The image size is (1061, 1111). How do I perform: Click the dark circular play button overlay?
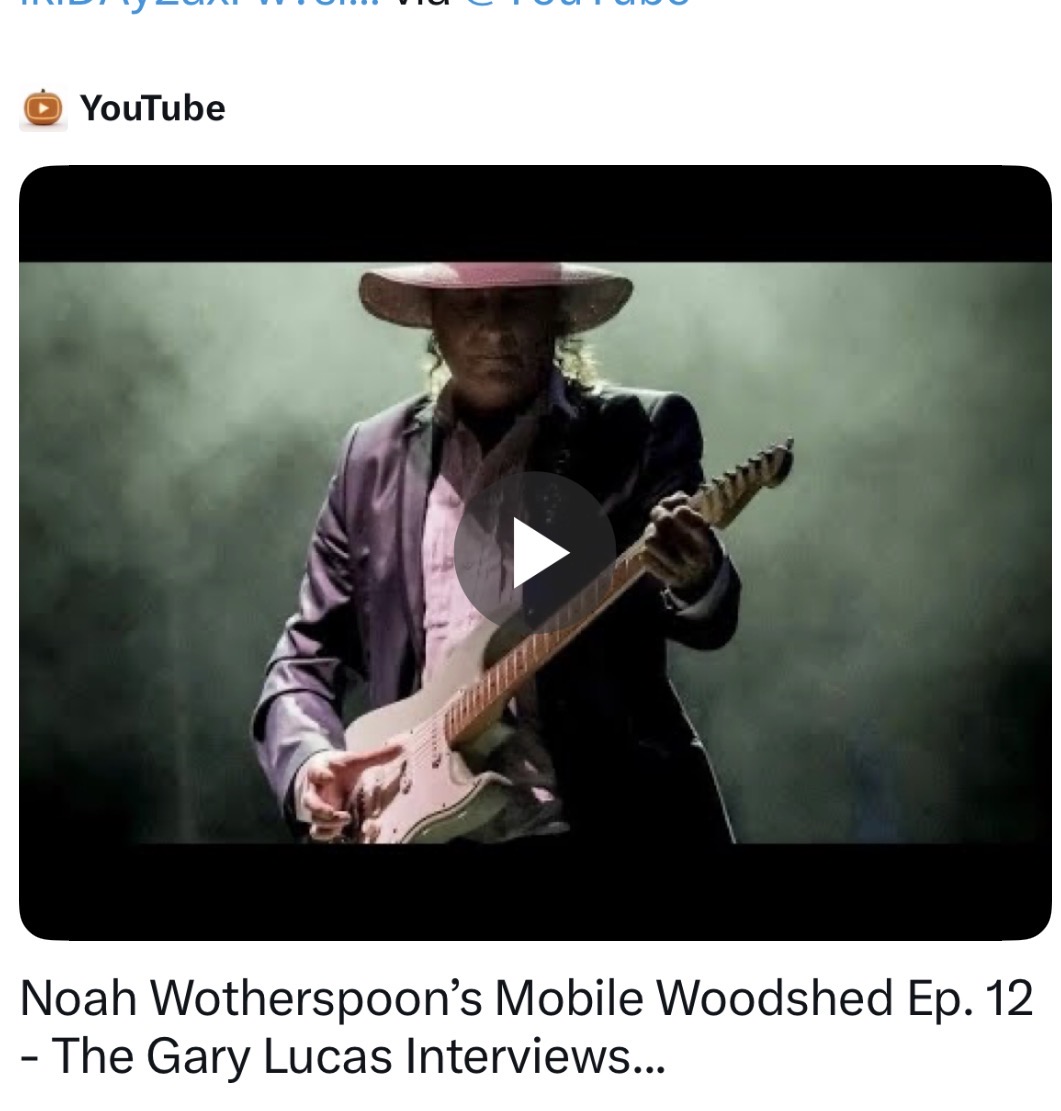[534, 552]
